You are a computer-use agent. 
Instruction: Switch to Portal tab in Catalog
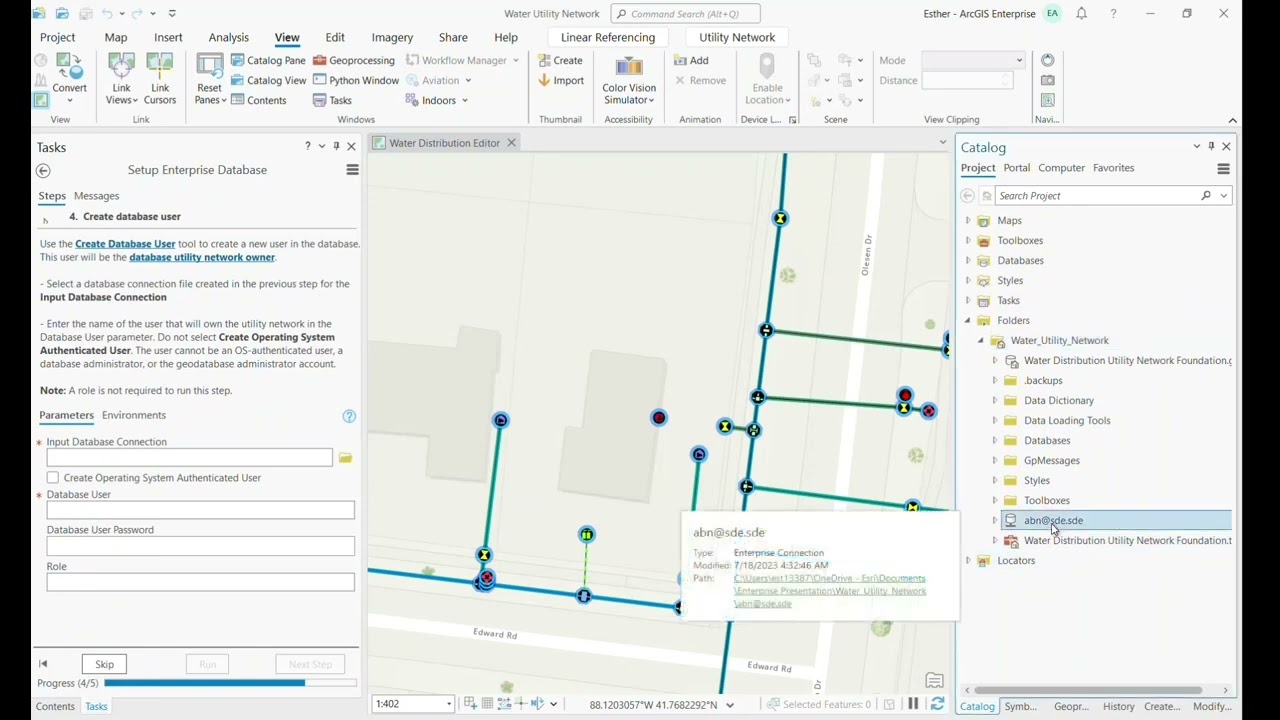pyautogui.click(x=1016, y=168)
